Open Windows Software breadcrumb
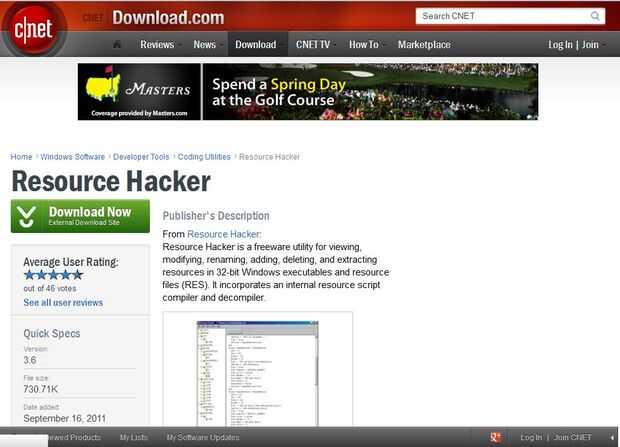620x447 pixels. pyautogui.click(x=73, y=157)
